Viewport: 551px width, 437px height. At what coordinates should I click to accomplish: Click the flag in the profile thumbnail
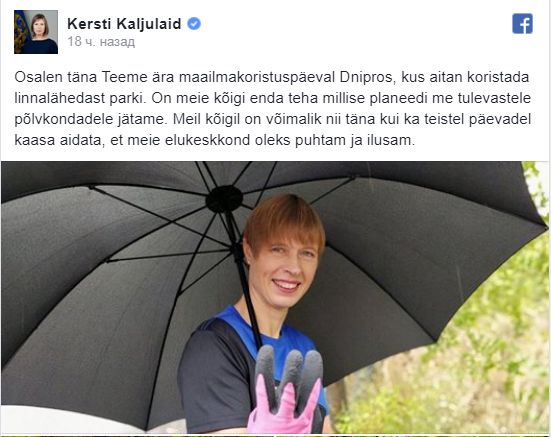21,31
